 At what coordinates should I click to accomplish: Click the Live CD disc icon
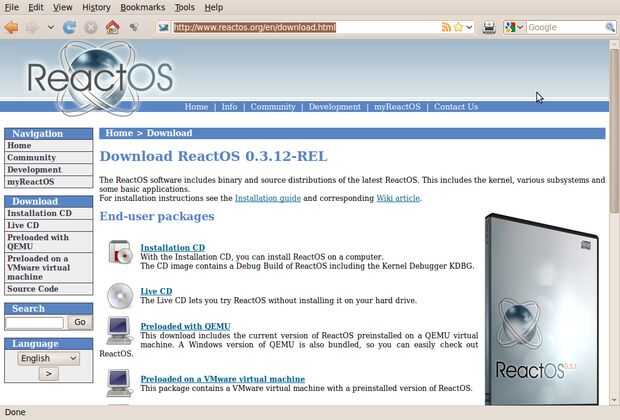(x=120, y=295)
